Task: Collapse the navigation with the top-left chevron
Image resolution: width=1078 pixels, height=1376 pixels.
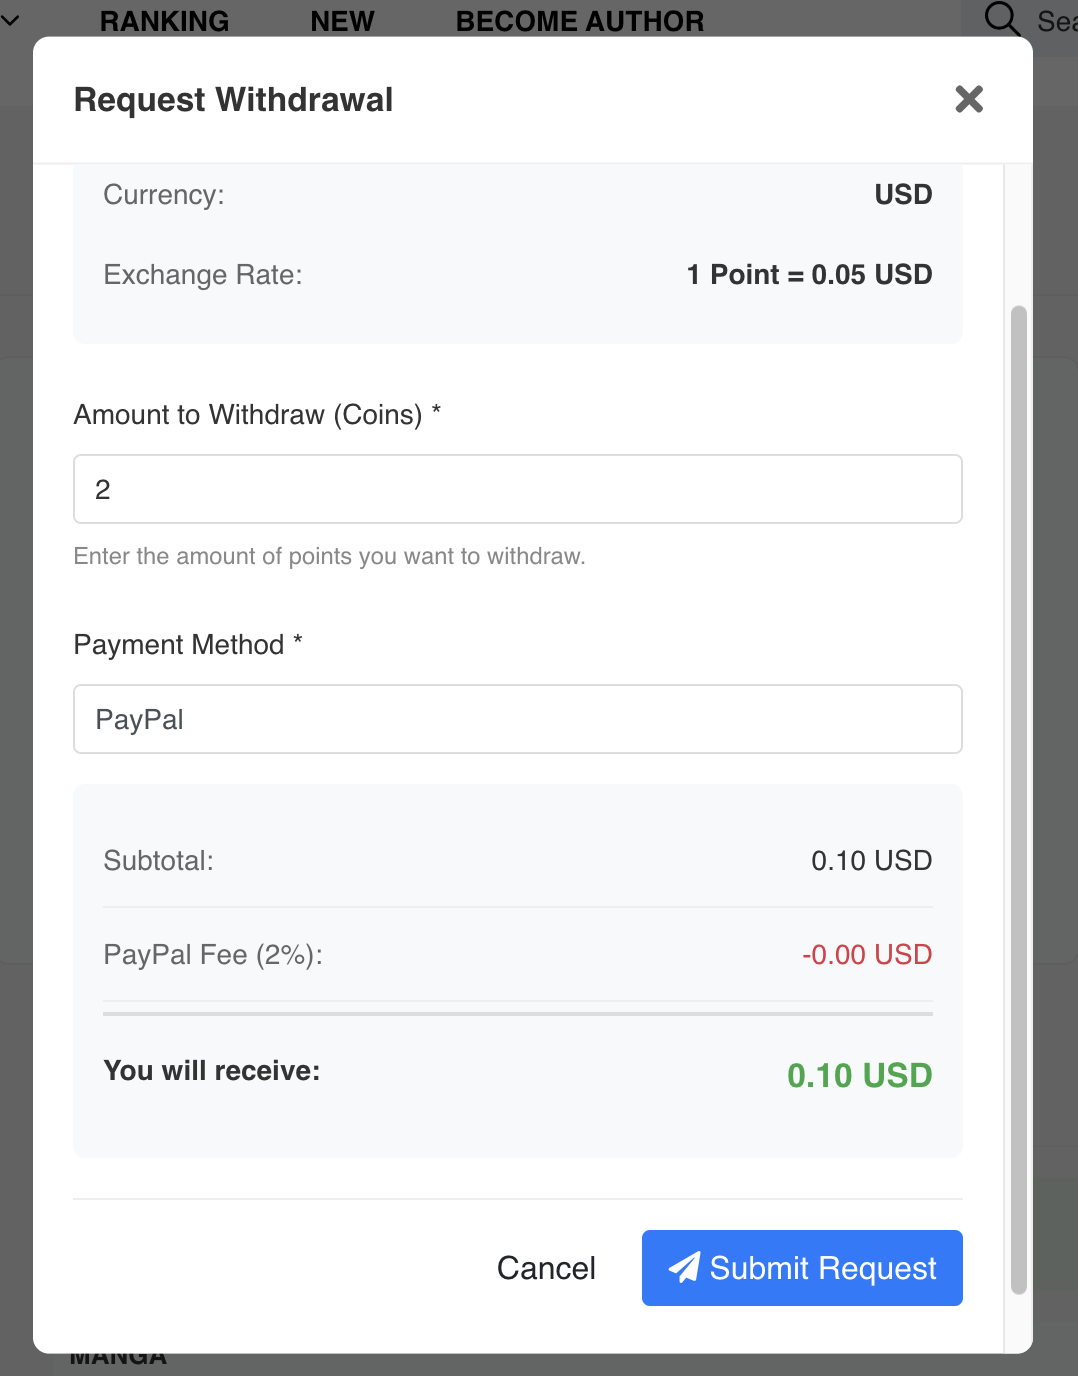Action: tap(12, 19)
